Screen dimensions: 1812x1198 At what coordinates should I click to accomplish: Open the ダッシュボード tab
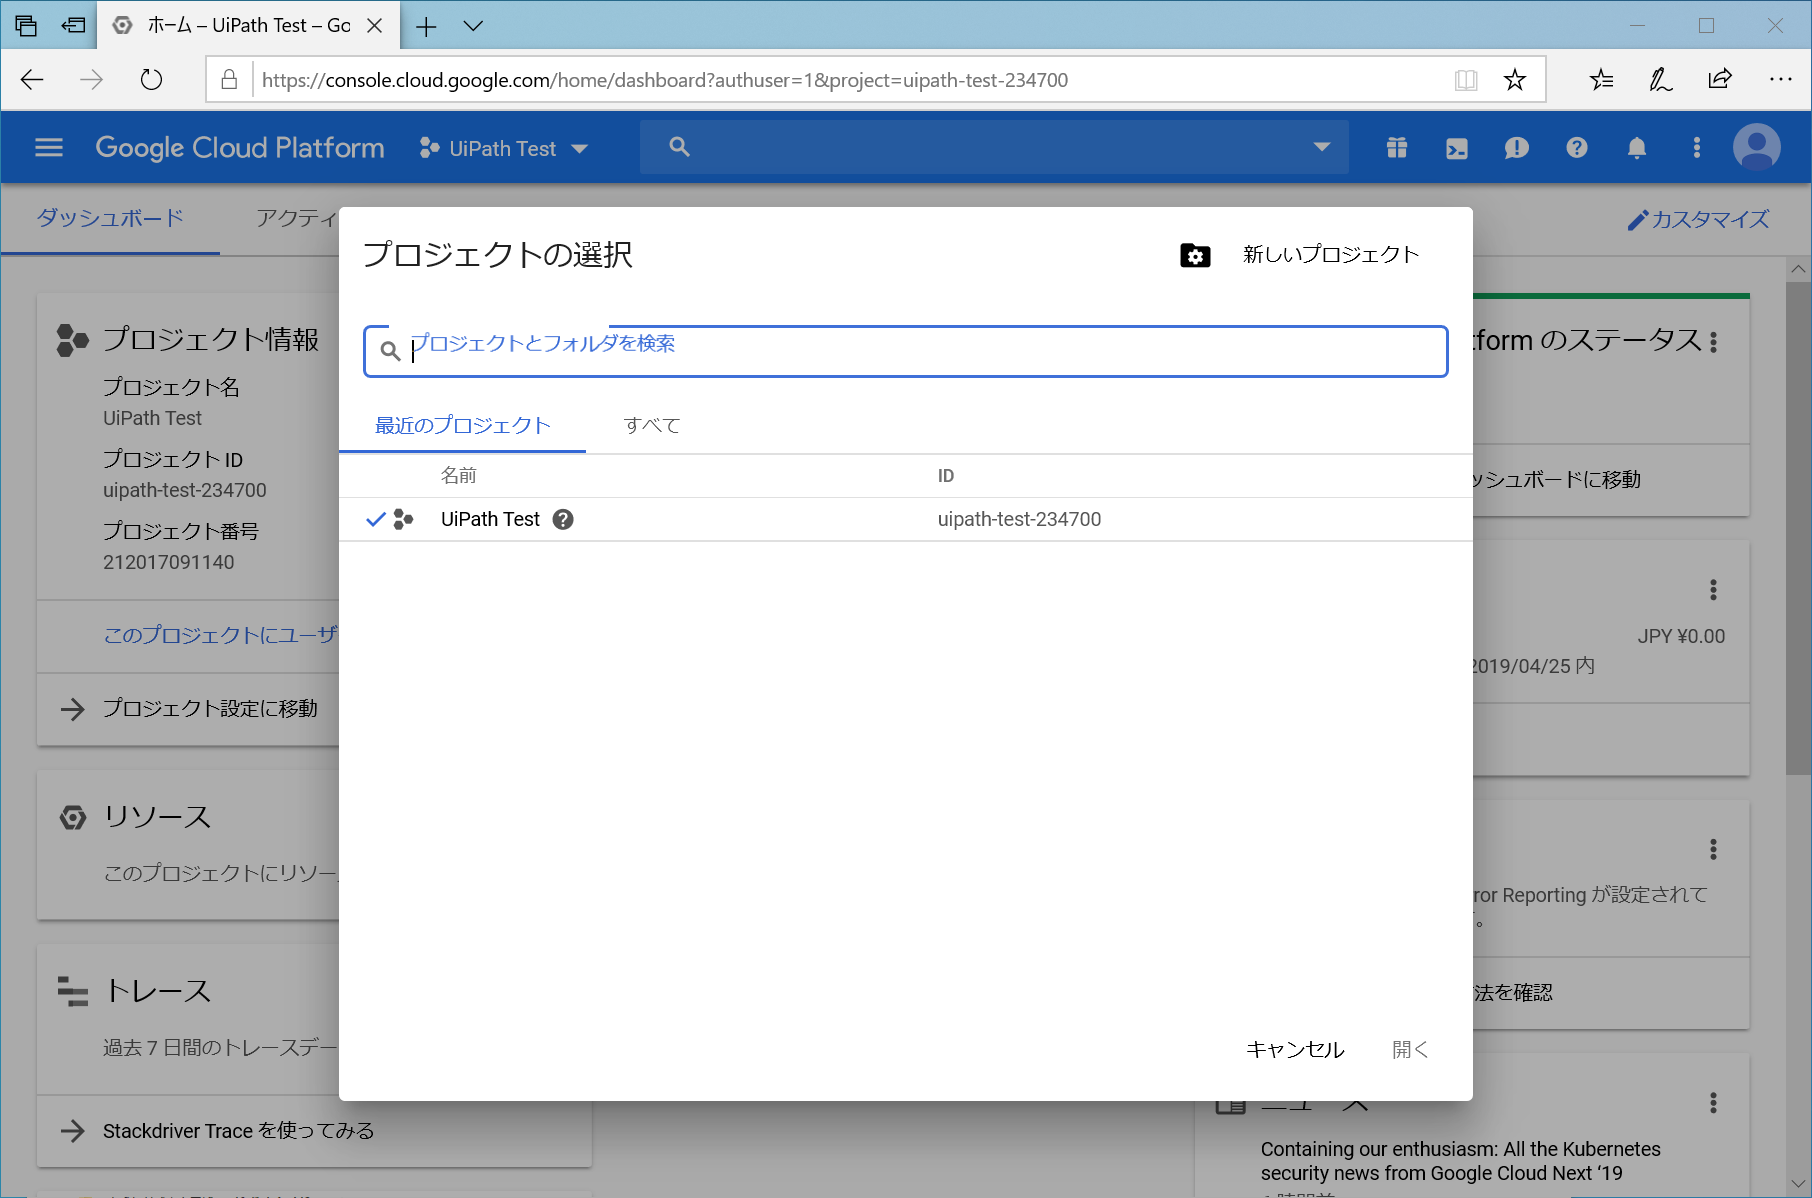110,218
